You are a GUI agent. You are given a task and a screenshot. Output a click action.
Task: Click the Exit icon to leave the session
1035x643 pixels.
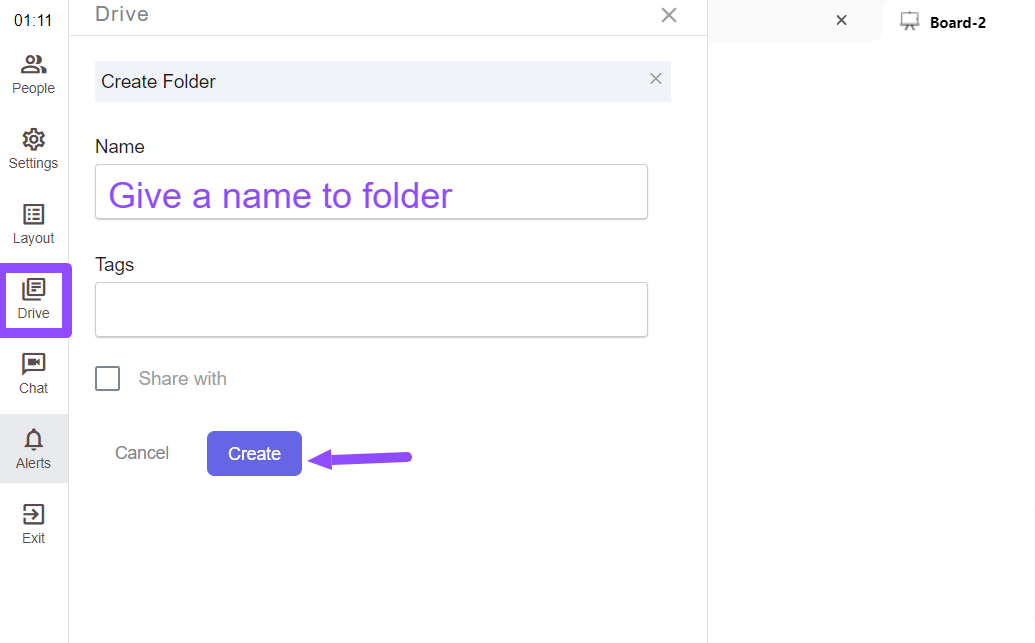[34, 524]
